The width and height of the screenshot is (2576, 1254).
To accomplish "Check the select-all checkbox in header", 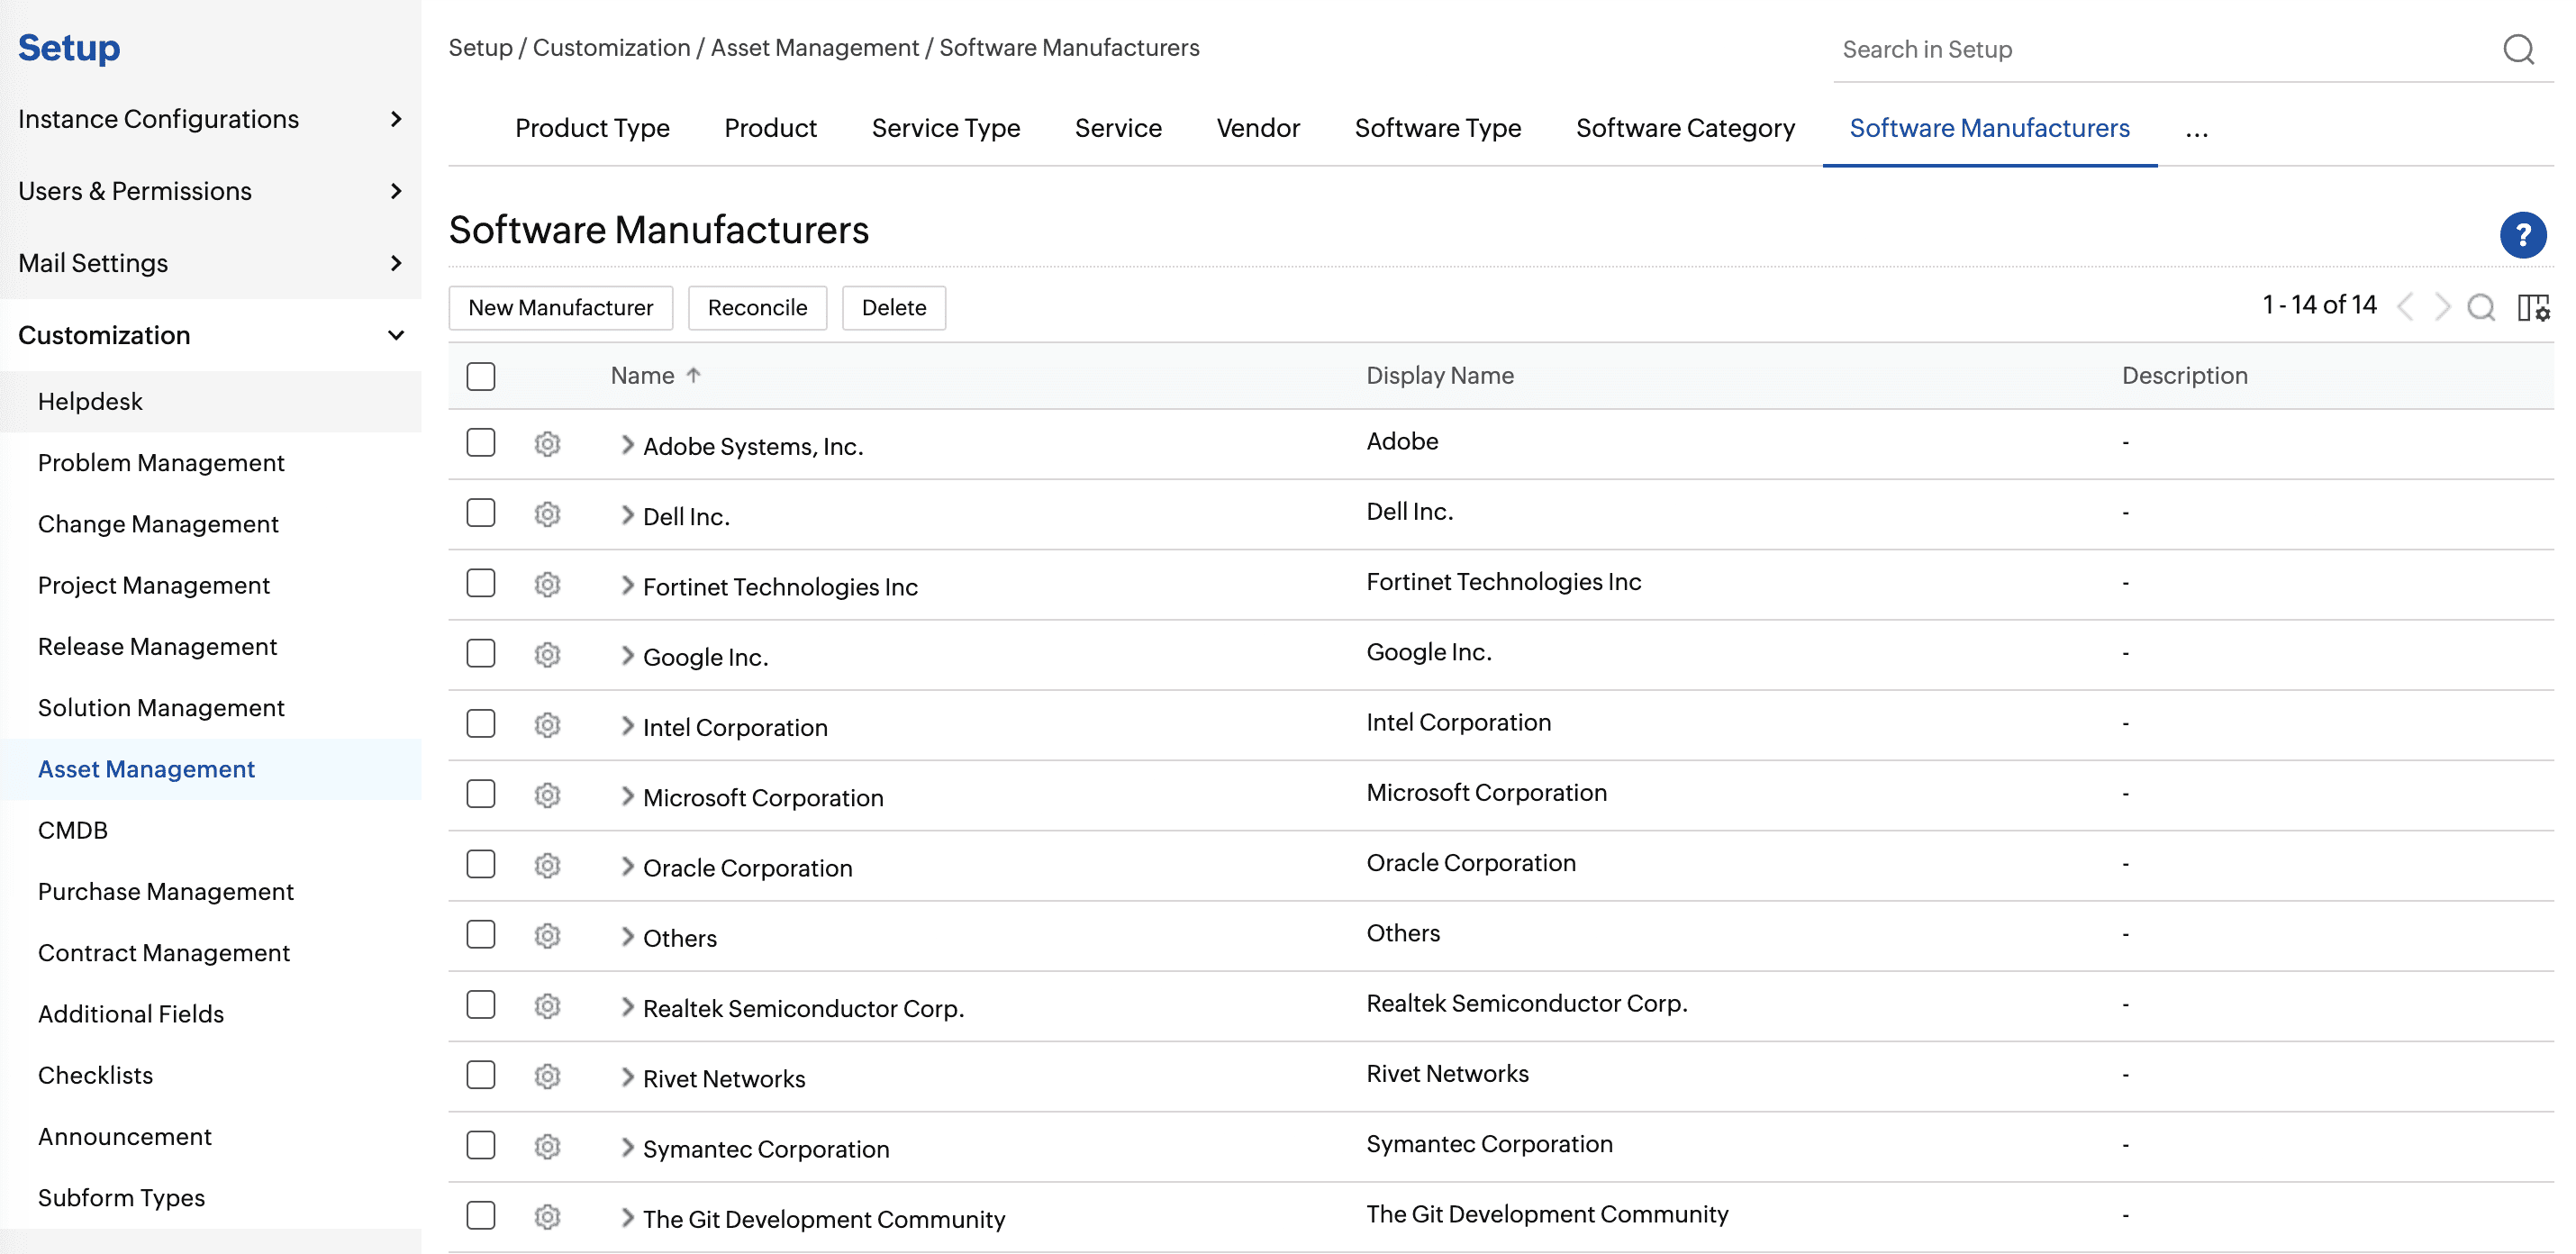I will click(480, 375).
